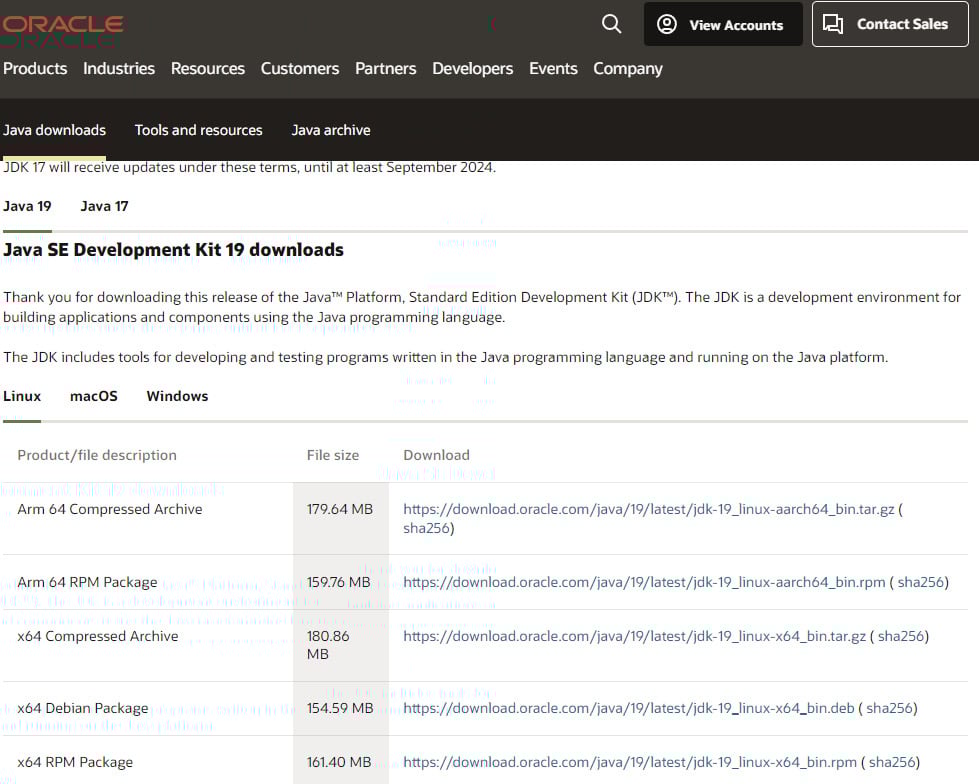
Task: Click the '154.59 MB' file size cell
Action: (340, 708)
